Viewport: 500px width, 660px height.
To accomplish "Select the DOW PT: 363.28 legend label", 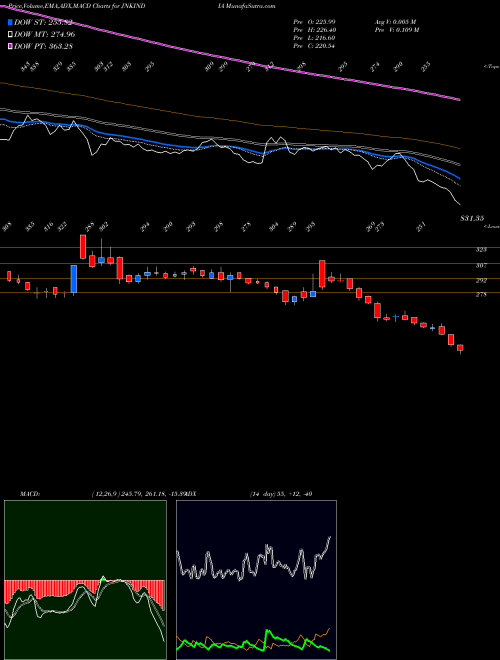I will 43,46.
